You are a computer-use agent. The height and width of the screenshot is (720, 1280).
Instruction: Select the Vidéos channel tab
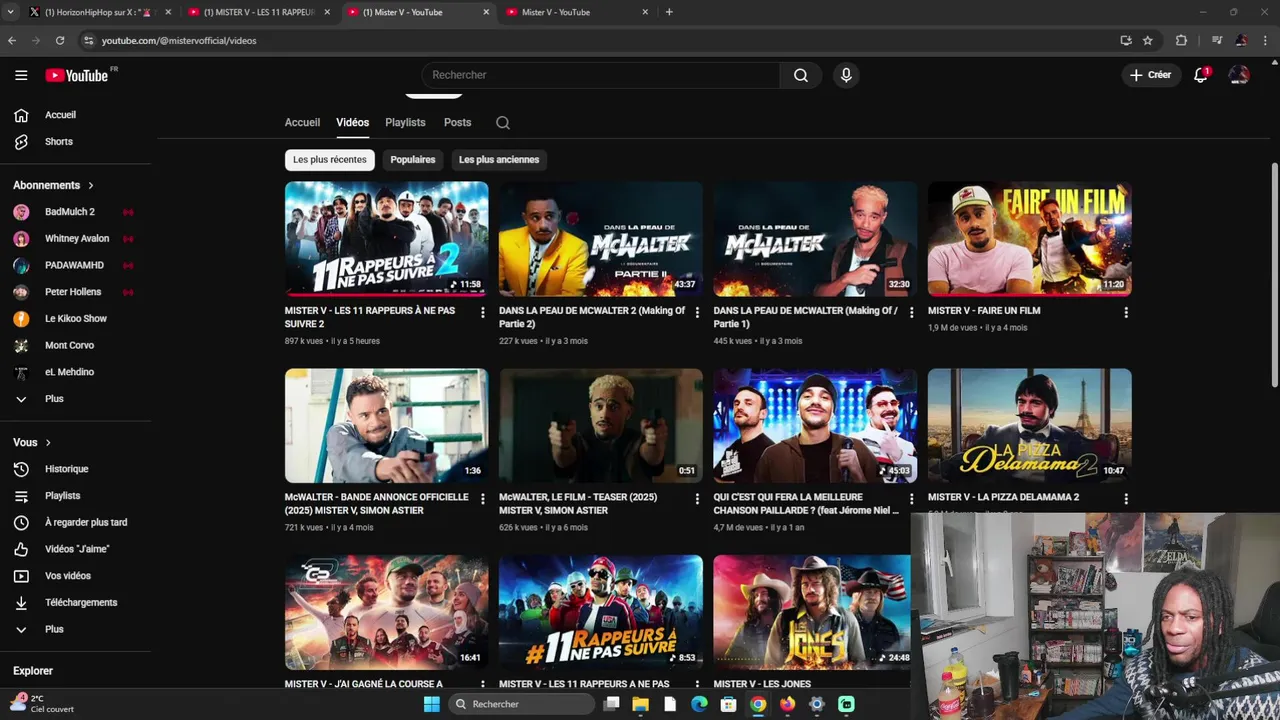(x=352, y=122)
